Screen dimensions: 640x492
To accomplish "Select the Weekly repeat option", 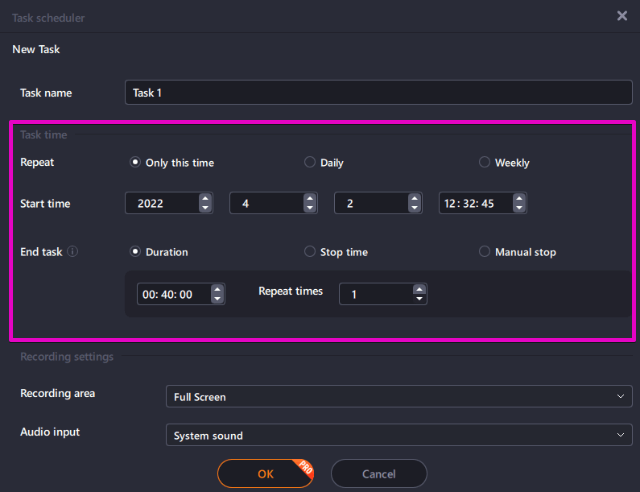I will [504, 163].
